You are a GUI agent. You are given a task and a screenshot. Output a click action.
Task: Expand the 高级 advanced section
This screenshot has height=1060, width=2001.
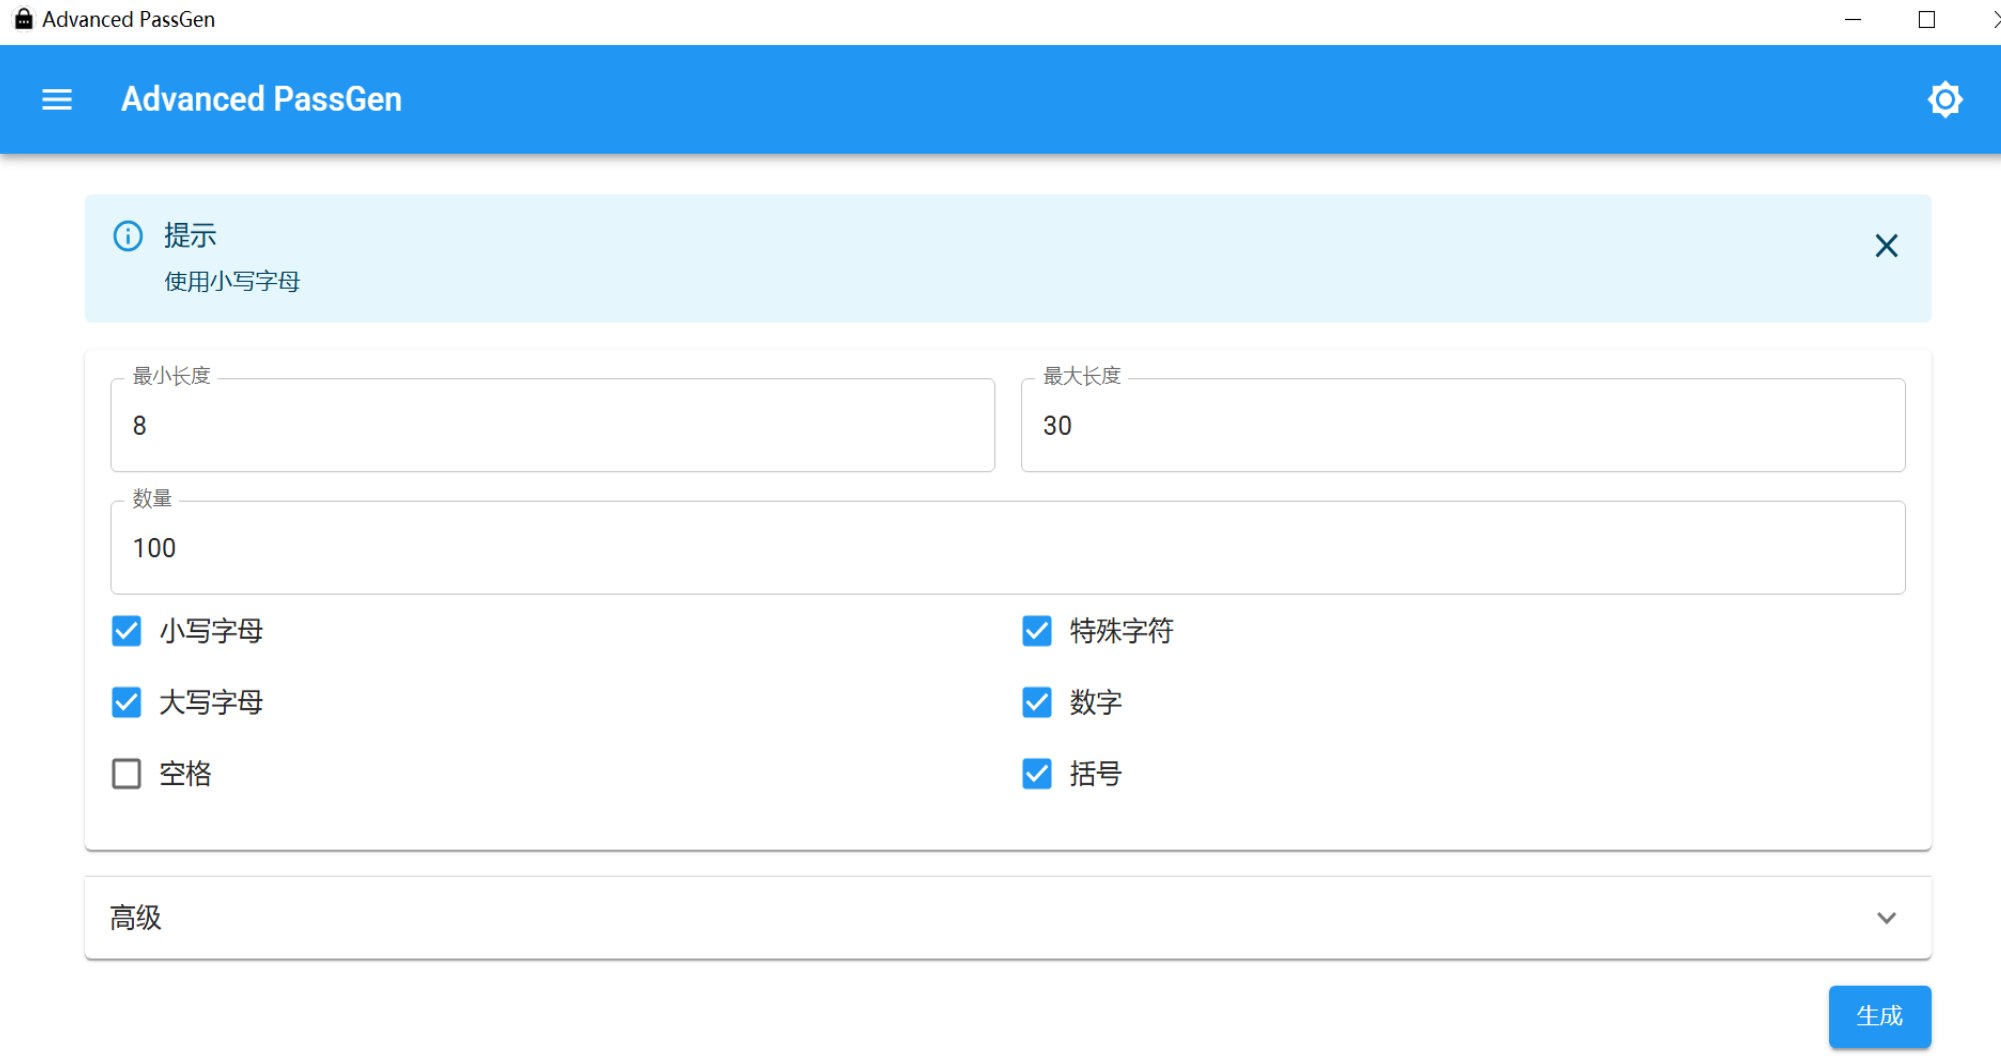[1008, 918]
